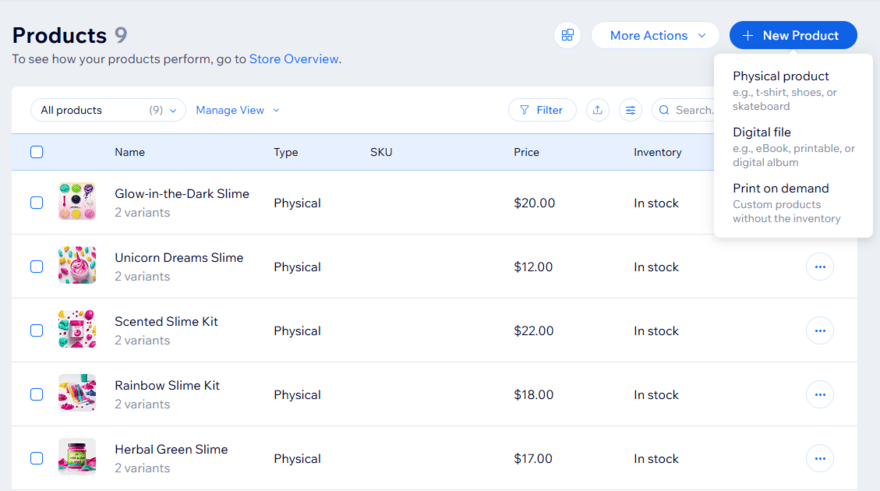Viewport: 880px width, 491px height.
Task: Open more options for Herbal Green Slime
Action: (x=819, y=459)
